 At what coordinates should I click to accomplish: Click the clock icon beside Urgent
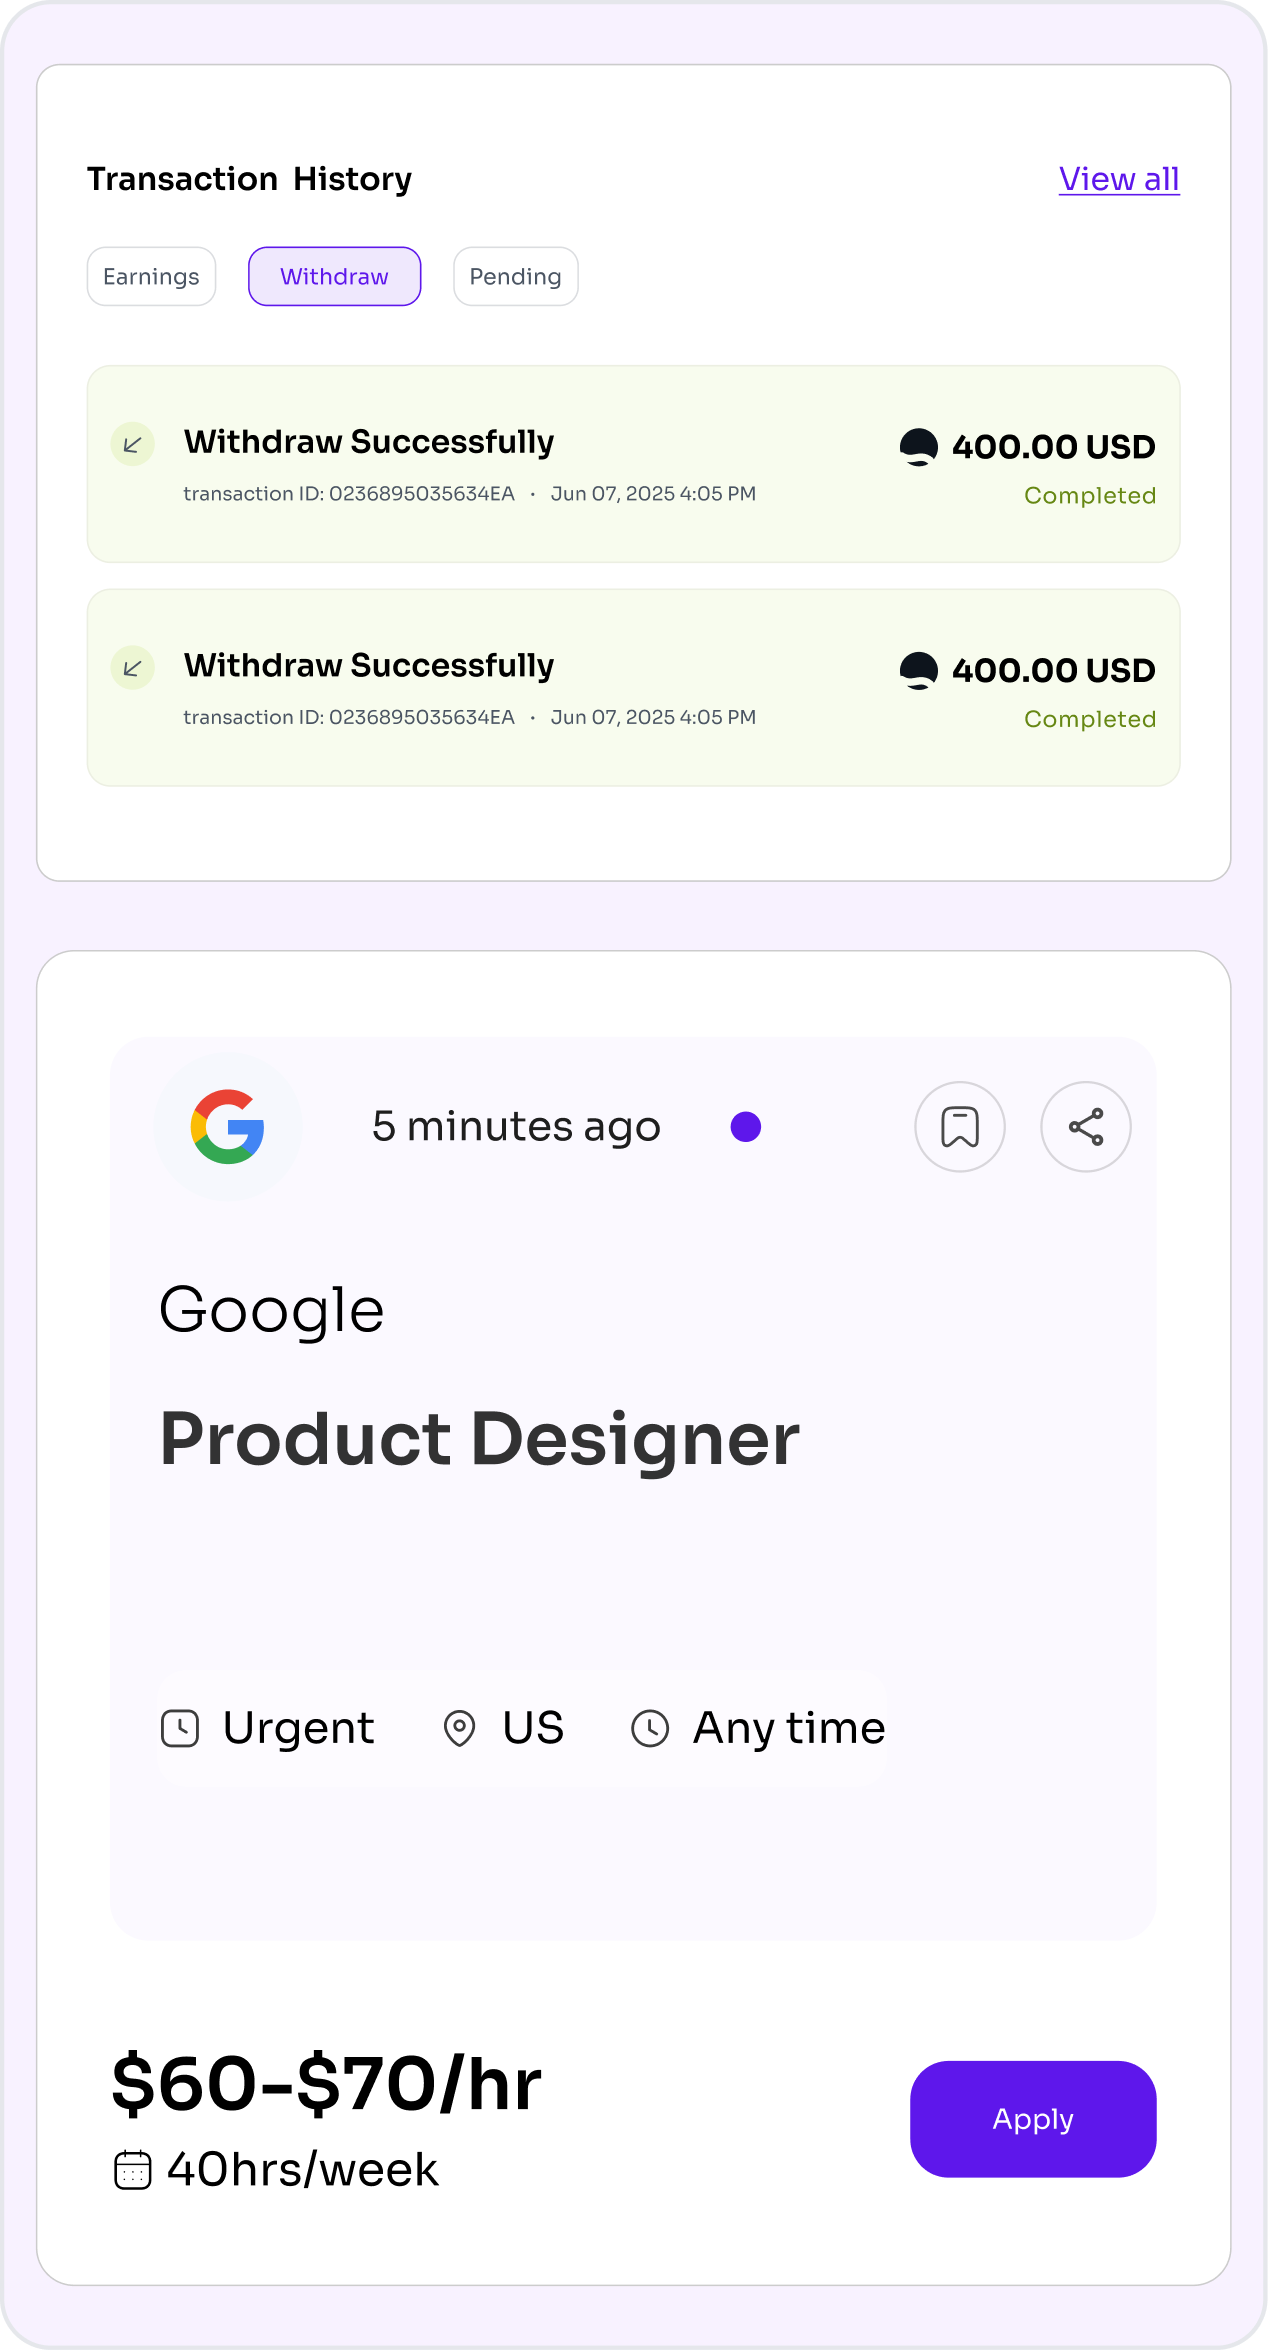[x=180, y=1728]
